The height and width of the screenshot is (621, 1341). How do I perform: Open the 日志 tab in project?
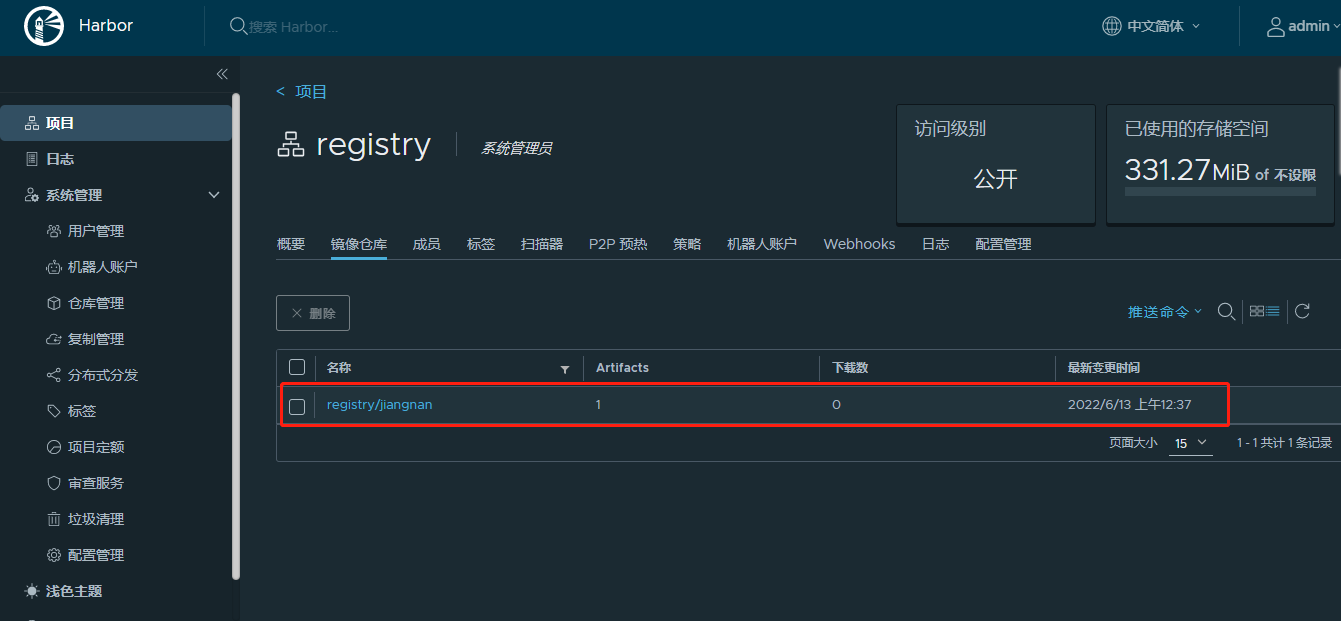pos(936,244)
